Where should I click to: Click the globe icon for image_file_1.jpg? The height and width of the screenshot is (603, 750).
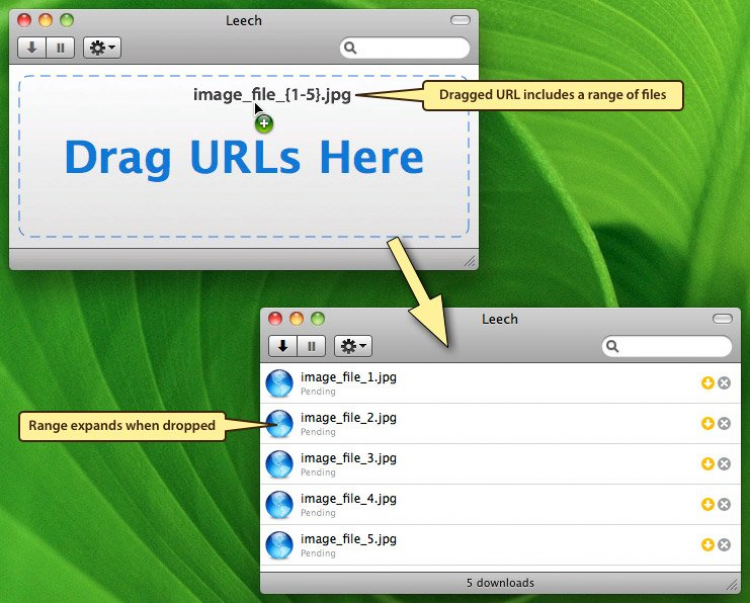279,383
